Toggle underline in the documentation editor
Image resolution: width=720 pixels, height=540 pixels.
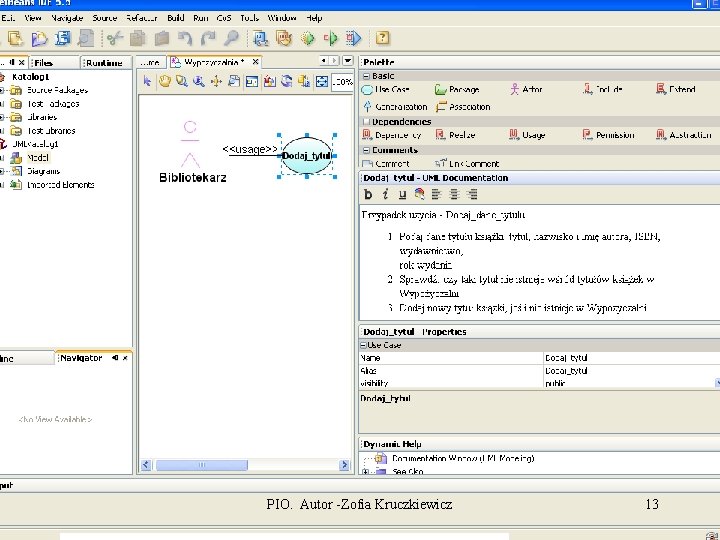pos(402,194)
